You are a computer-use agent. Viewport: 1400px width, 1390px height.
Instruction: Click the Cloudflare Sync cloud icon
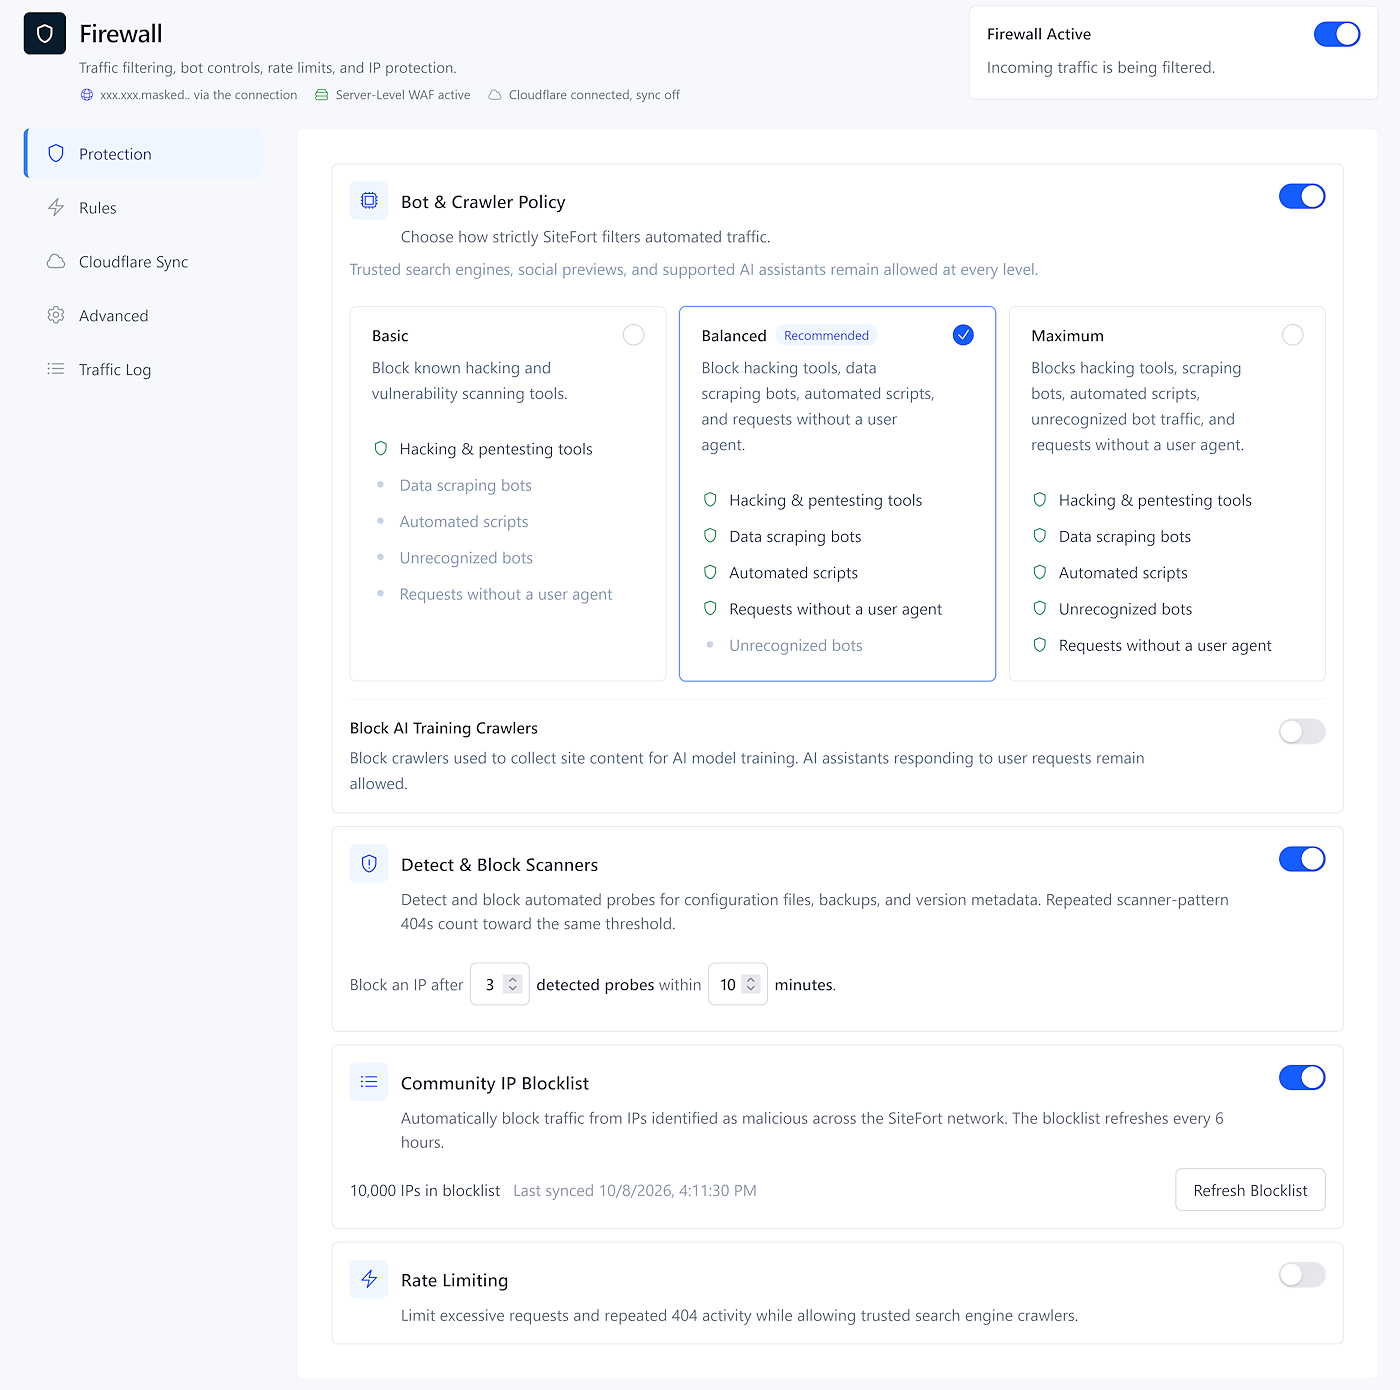pos(56,262)
